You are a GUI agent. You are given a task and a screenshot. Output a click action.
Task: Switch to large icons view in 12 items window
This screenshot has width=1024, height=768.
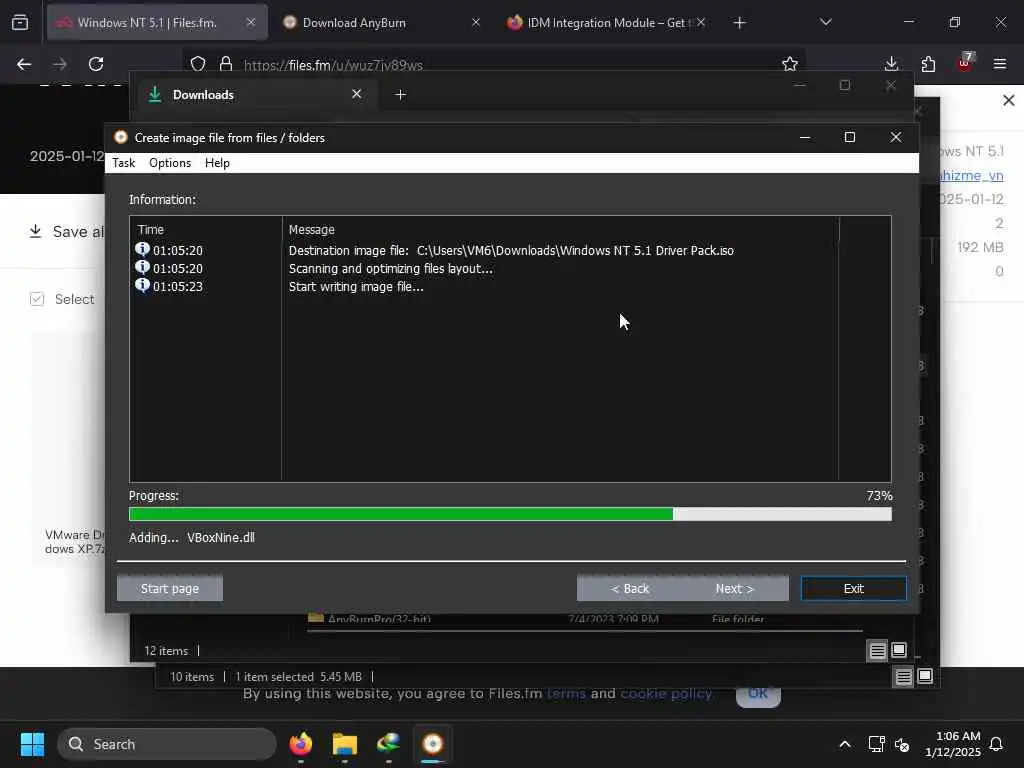coord(899,650)
